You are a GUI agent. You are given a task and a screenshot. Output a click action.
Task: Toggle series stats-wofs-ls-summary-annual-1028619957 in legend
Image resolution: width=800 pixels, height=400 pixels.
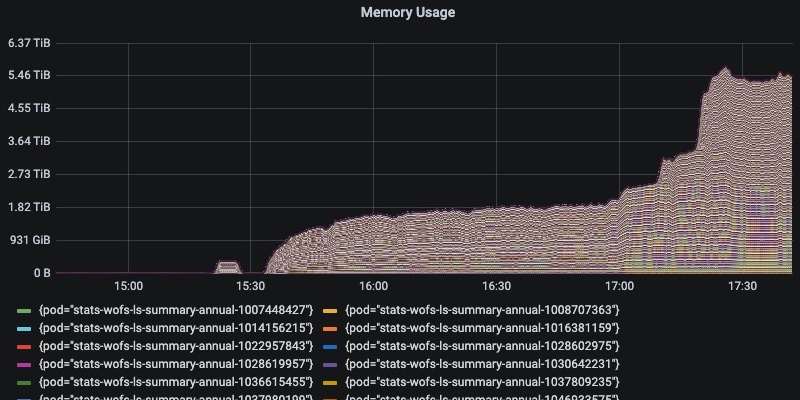[x=176, y=364]
